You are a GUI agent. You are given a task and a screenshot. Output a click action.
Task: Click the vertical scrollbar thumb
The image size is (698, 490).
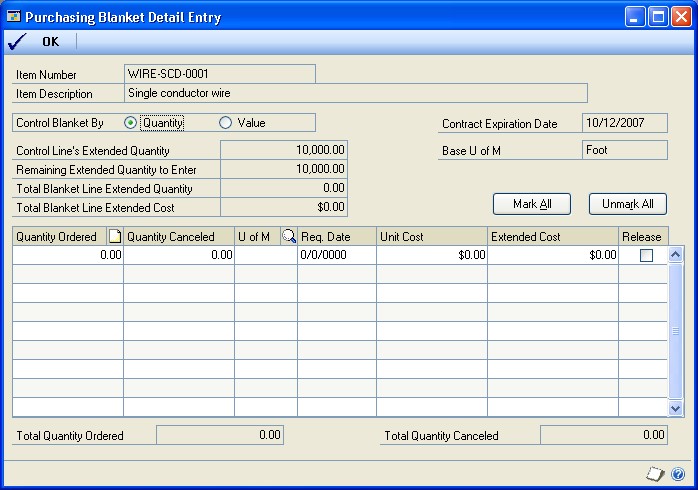675,331
